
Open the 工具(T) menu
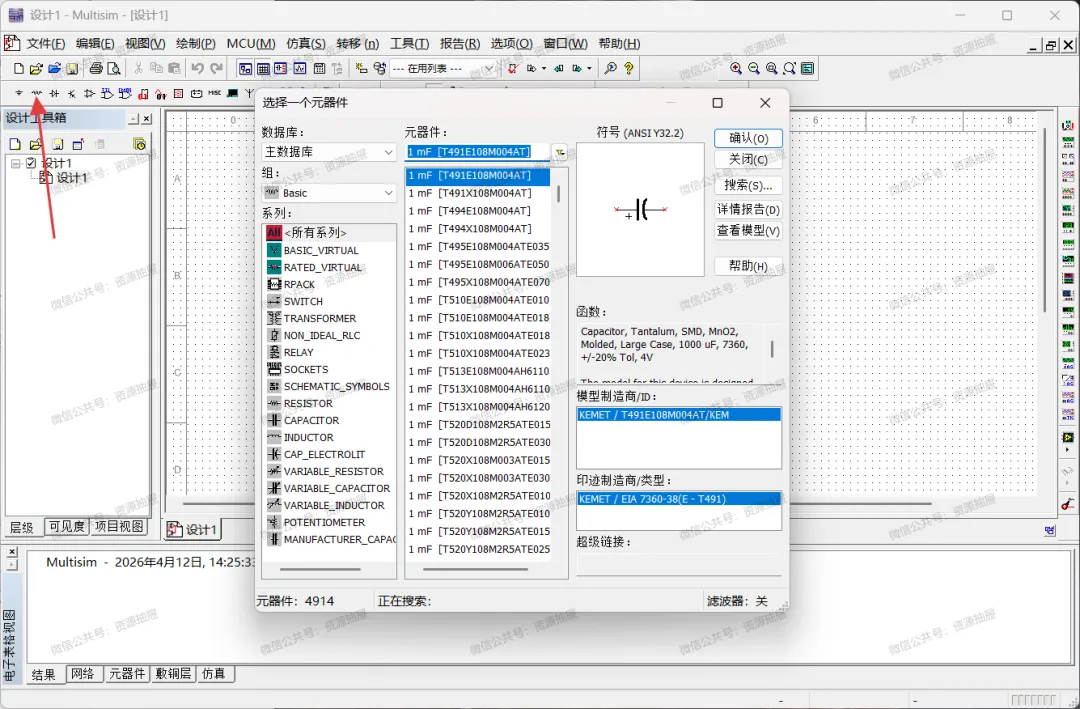[409, 43]
